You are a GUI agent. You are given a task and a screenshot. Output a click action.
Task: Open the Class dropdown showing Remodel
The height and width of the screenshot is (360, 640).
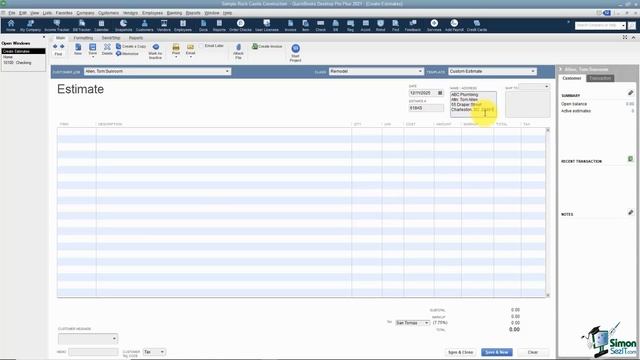tap(420, 71)
